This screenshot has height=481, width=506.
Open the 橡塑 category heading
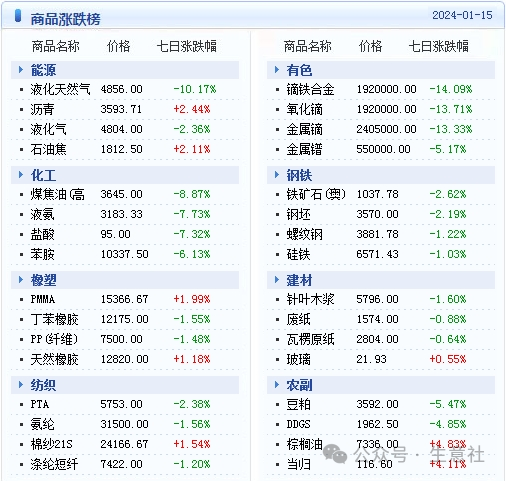[x=43, y=280]
